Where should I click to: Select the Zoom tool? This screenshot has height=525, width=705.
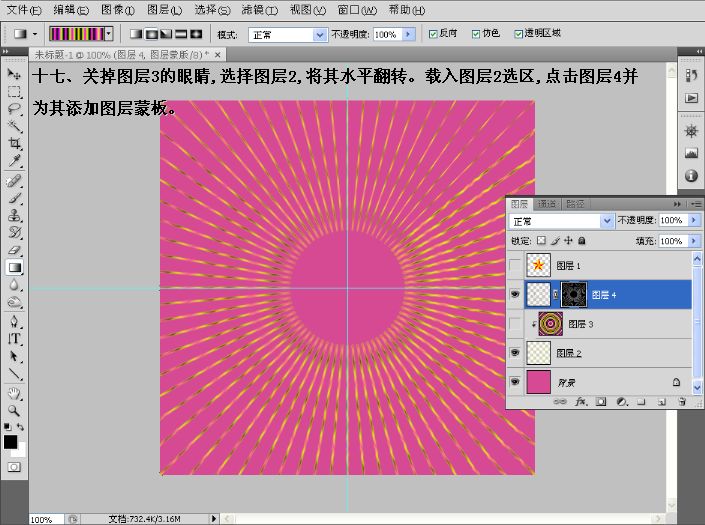[x=14, y=410]
